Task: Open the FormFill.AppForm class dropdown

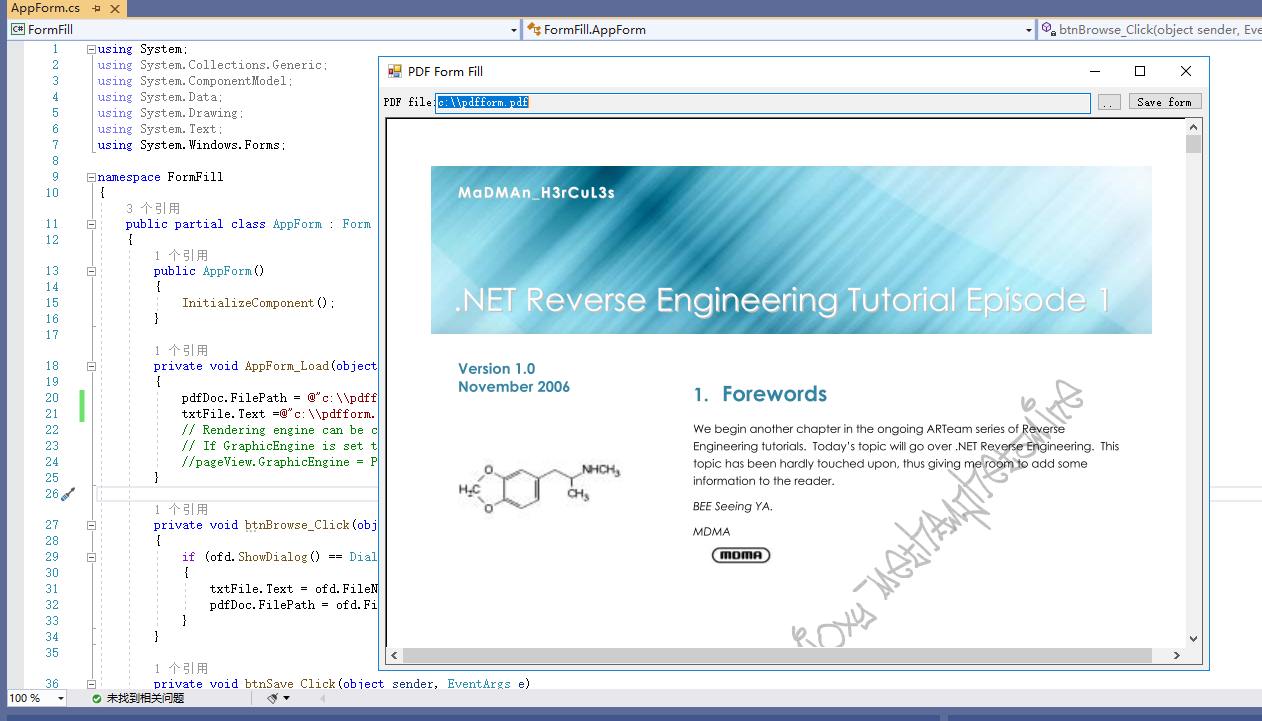Action: [1027, 30]
